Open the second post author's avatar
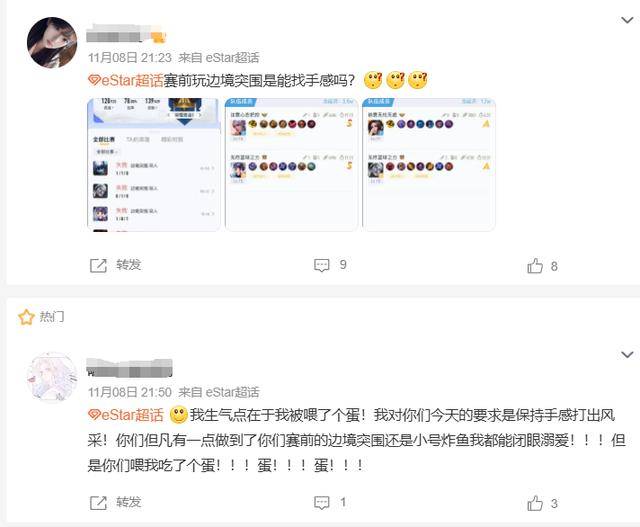 coord(52,377)
